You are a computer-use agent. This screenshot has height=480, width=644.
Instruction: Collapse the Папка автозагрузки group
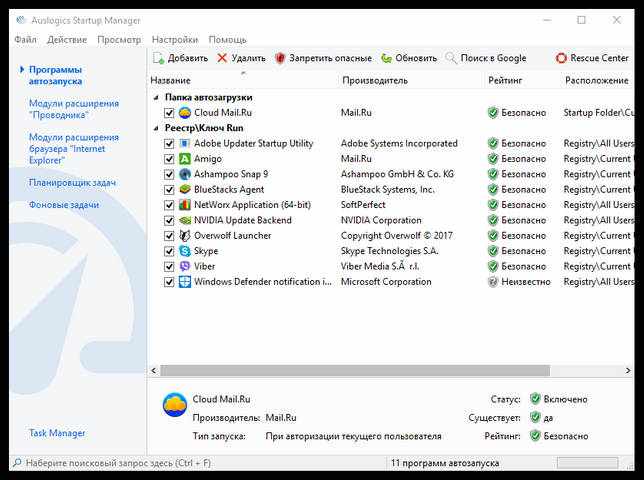[156, 98]
